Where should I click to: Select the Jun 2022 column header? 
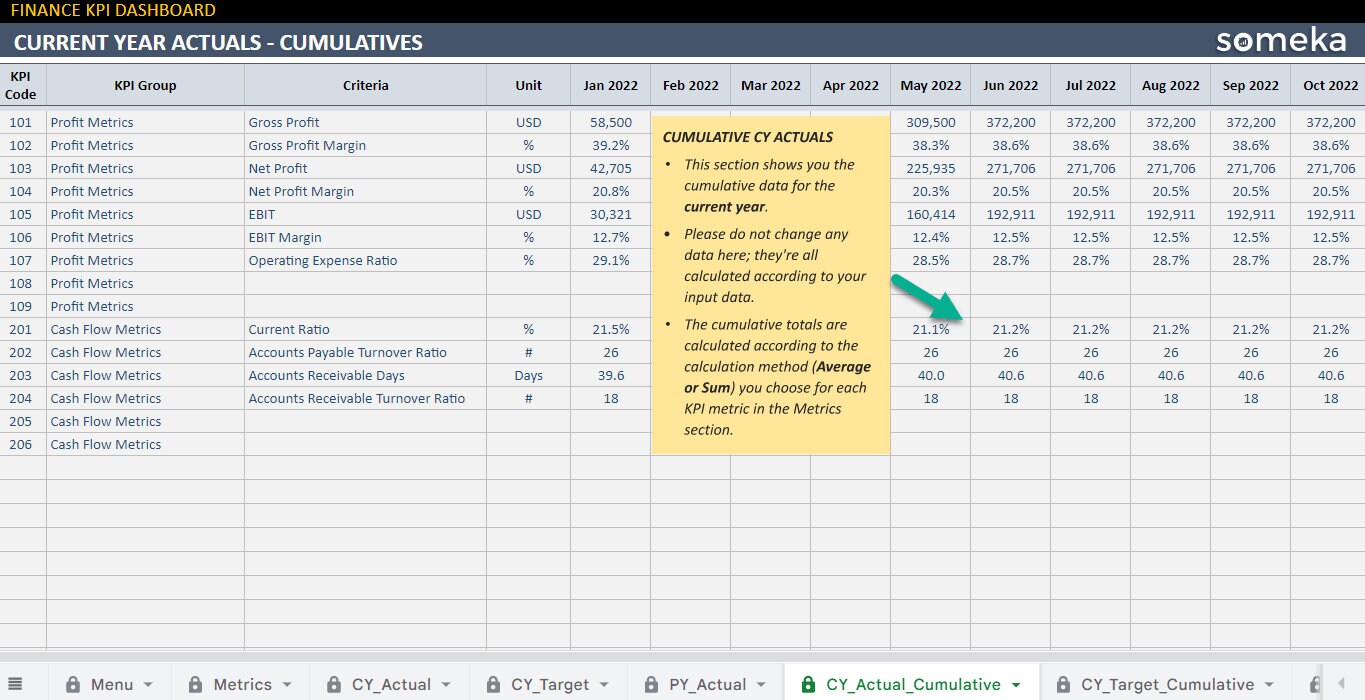(x=1010, y=85)
